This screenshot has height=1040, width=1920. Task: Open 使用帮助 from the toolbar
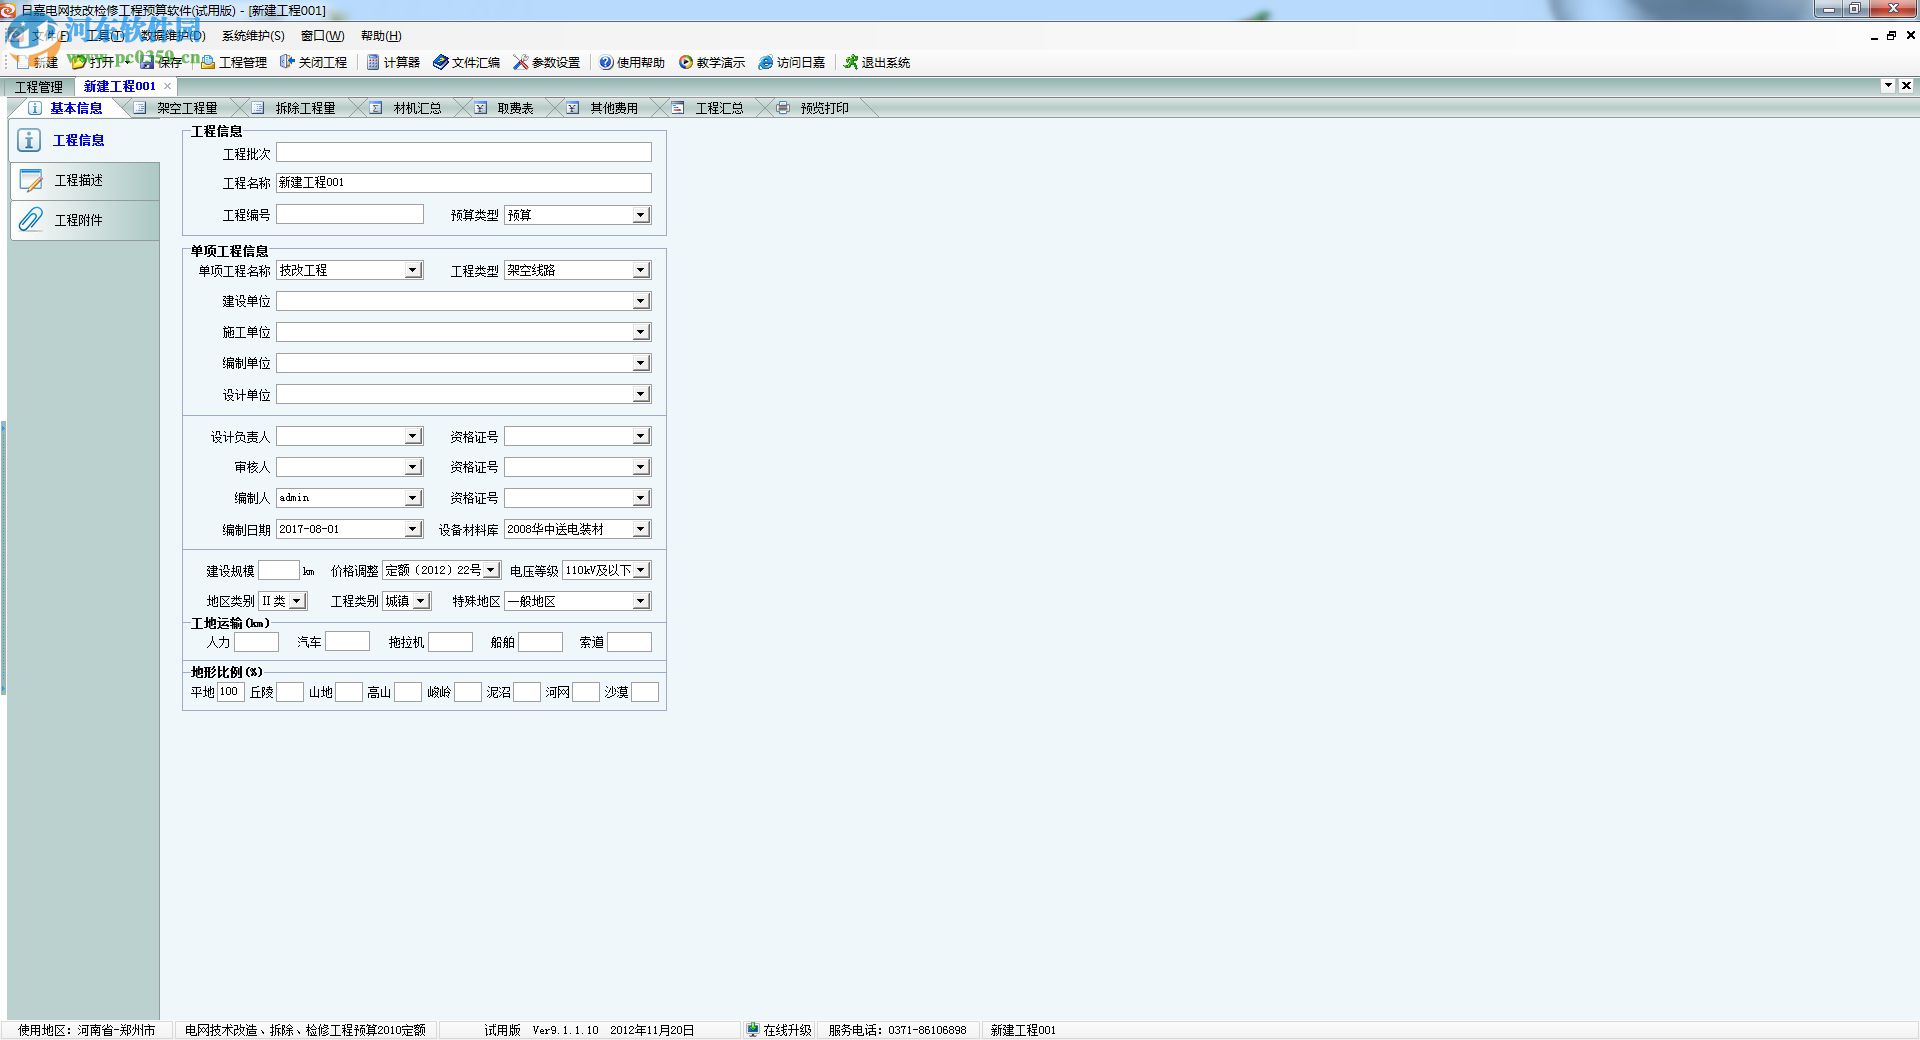[632, 62]
